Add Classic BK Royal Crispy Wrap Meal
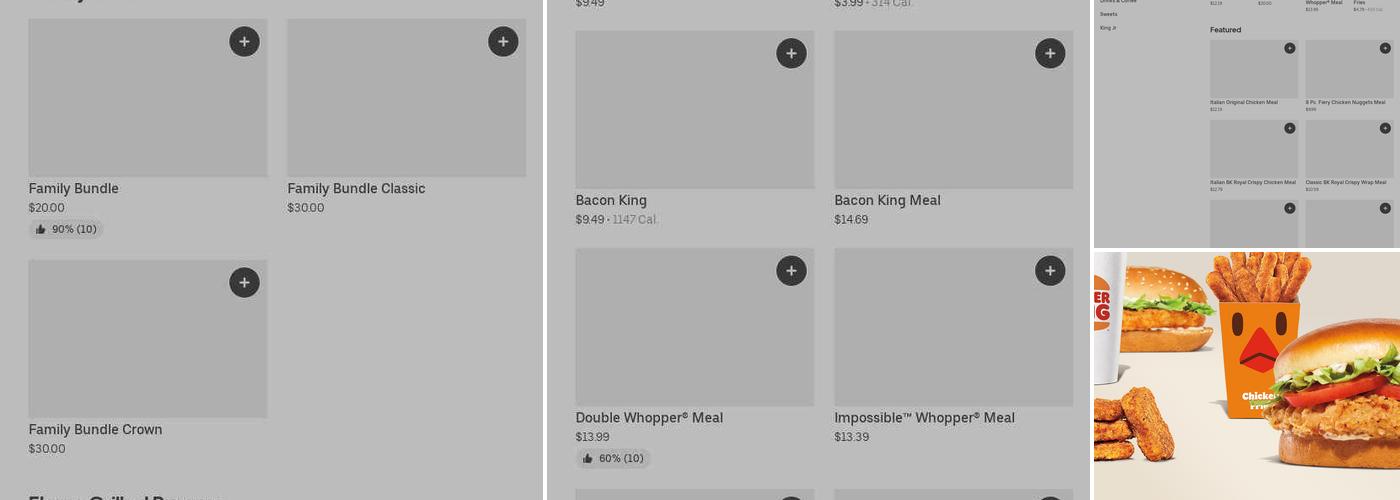This screenshot has height=500, width=1400. 1385,128
